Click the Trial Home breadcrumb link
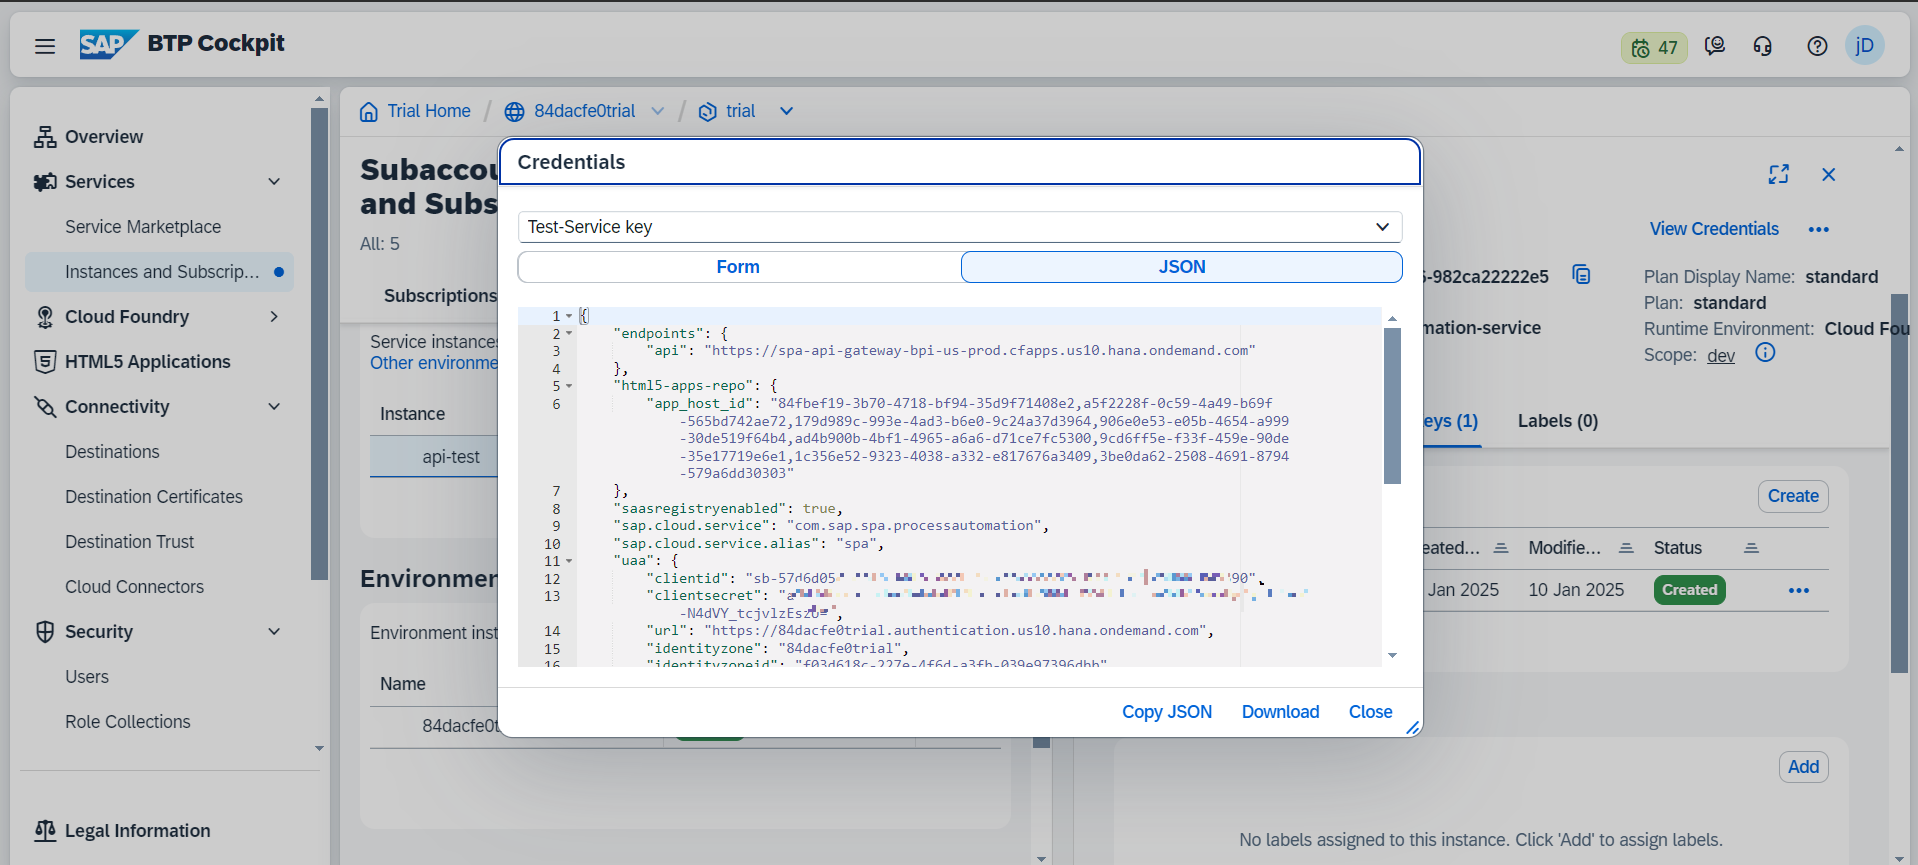 [429, 111]
